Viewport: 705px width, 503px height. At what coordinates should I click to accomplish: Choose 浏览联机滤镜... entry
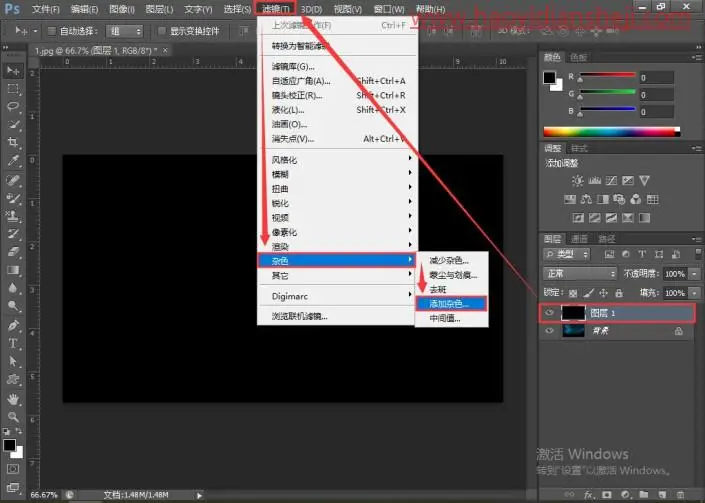tap(337, 316)
